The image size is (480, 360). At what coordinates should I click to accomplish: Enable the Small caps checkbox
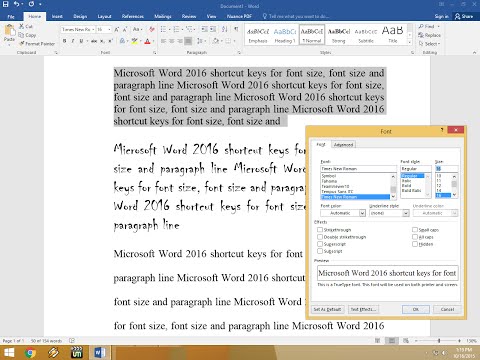point(415,230)
